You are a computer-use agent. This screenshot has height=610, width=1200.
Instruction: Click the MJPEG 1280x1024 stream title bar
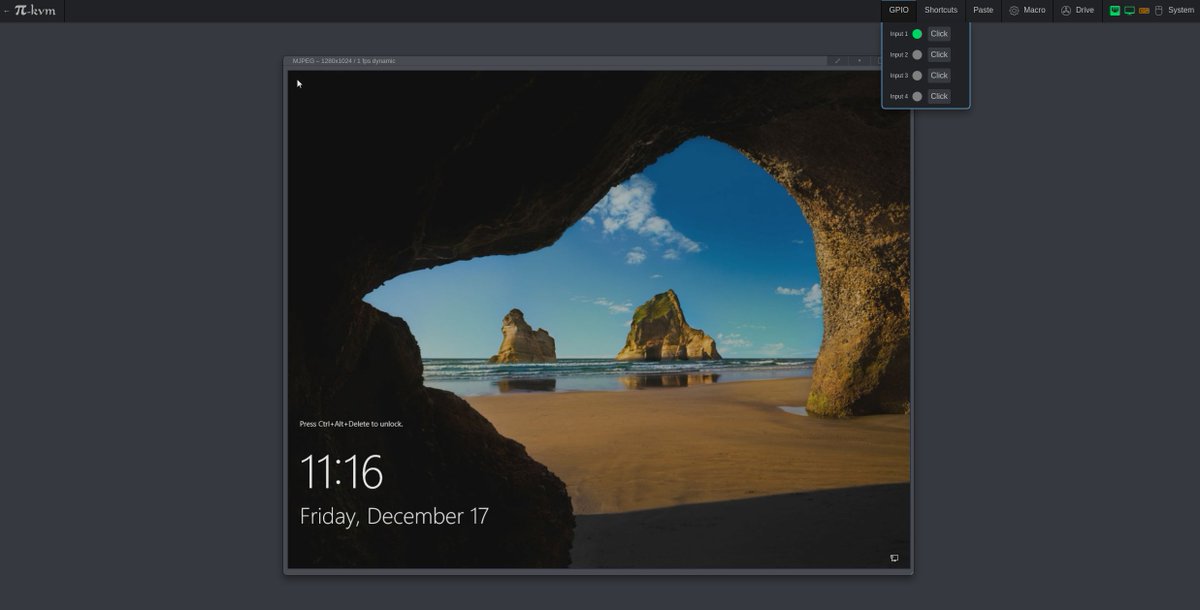(x=555, y=61)
